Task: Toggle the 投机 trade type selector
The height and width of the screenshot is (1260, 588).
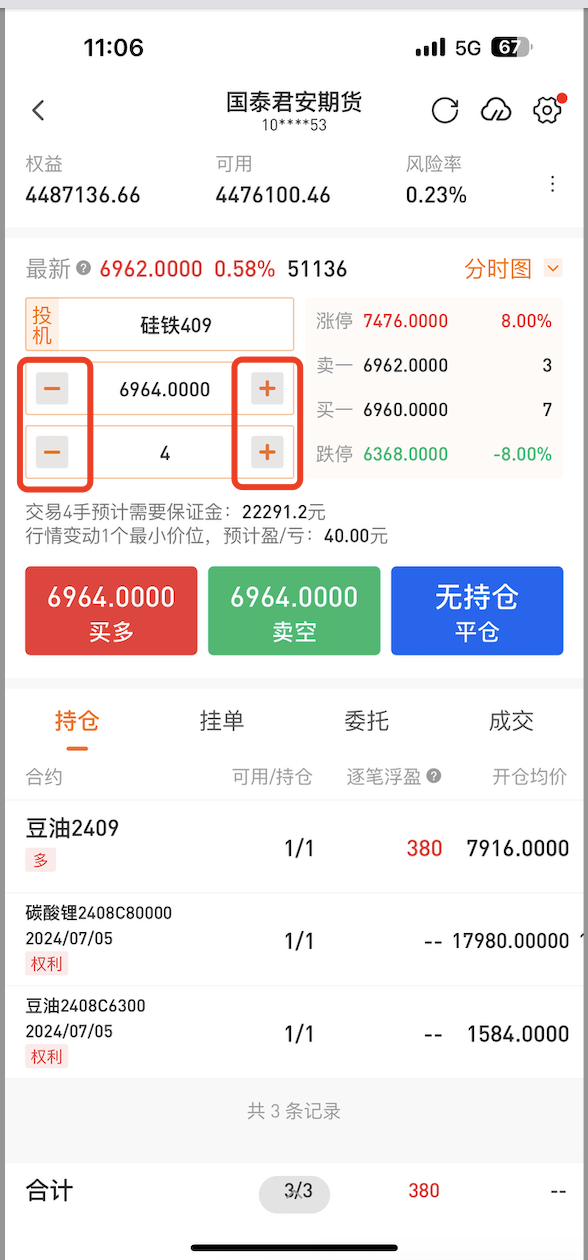Action: click(x=43, y=325)
